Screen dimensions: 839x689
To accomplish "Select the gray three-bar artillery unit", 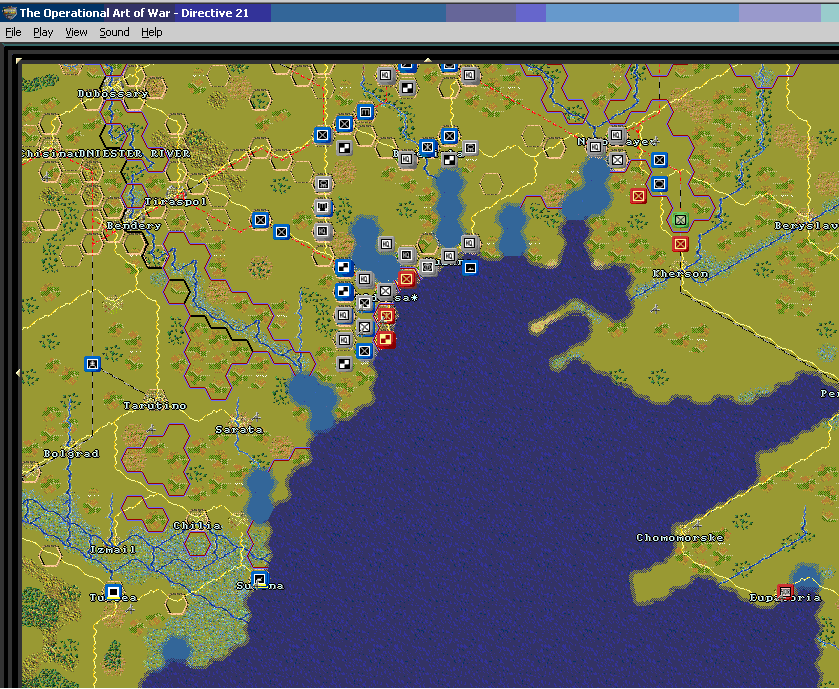I will point(323,207).
